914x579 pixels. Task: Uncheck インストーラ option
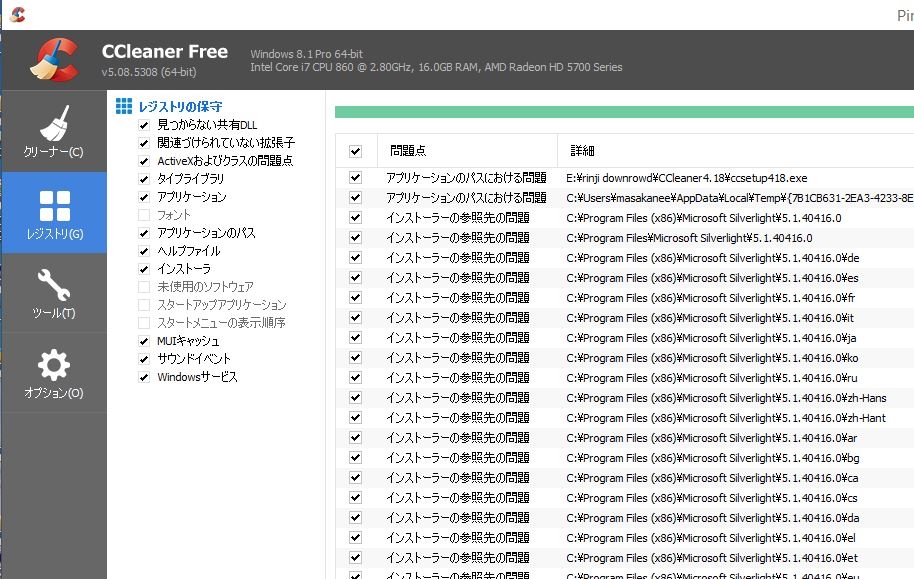point(144,269)
